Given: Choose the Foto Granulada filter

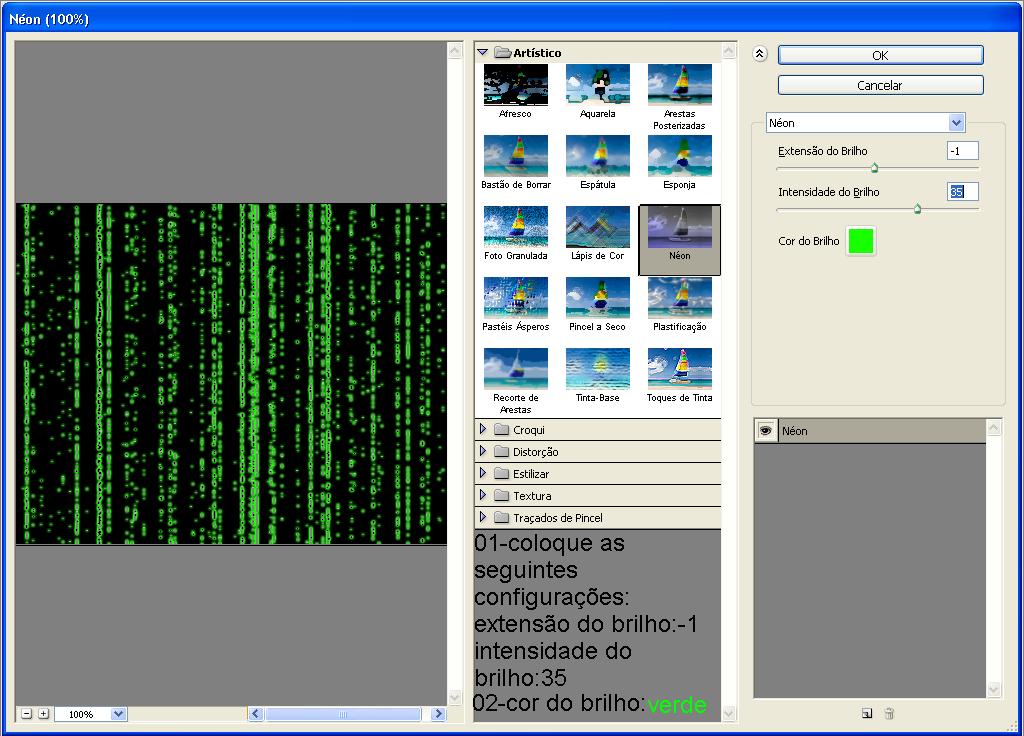Looking at the screenshot, I should [x=514, y=228].
